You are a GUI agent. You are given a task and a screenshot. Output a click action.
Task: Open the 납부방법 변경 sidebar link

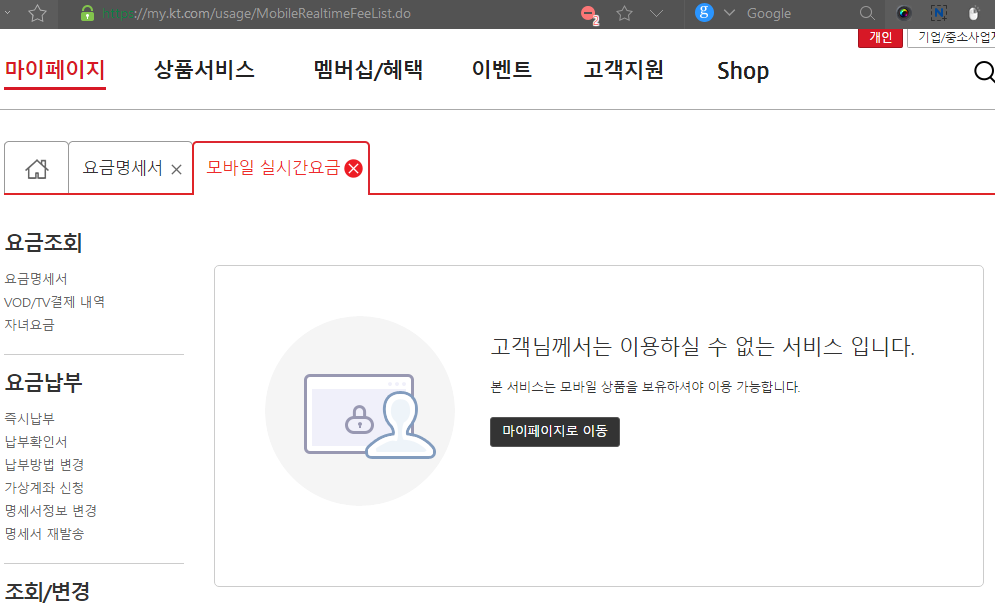click(x=44, y=465)
